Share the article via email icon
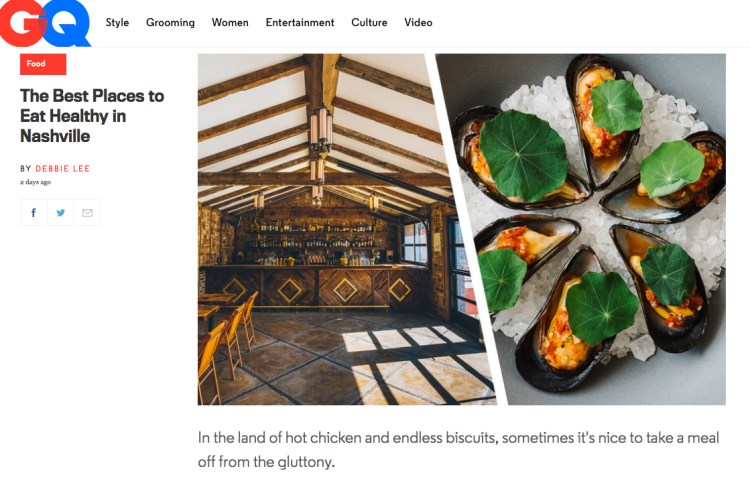 [x=87, y=213]
